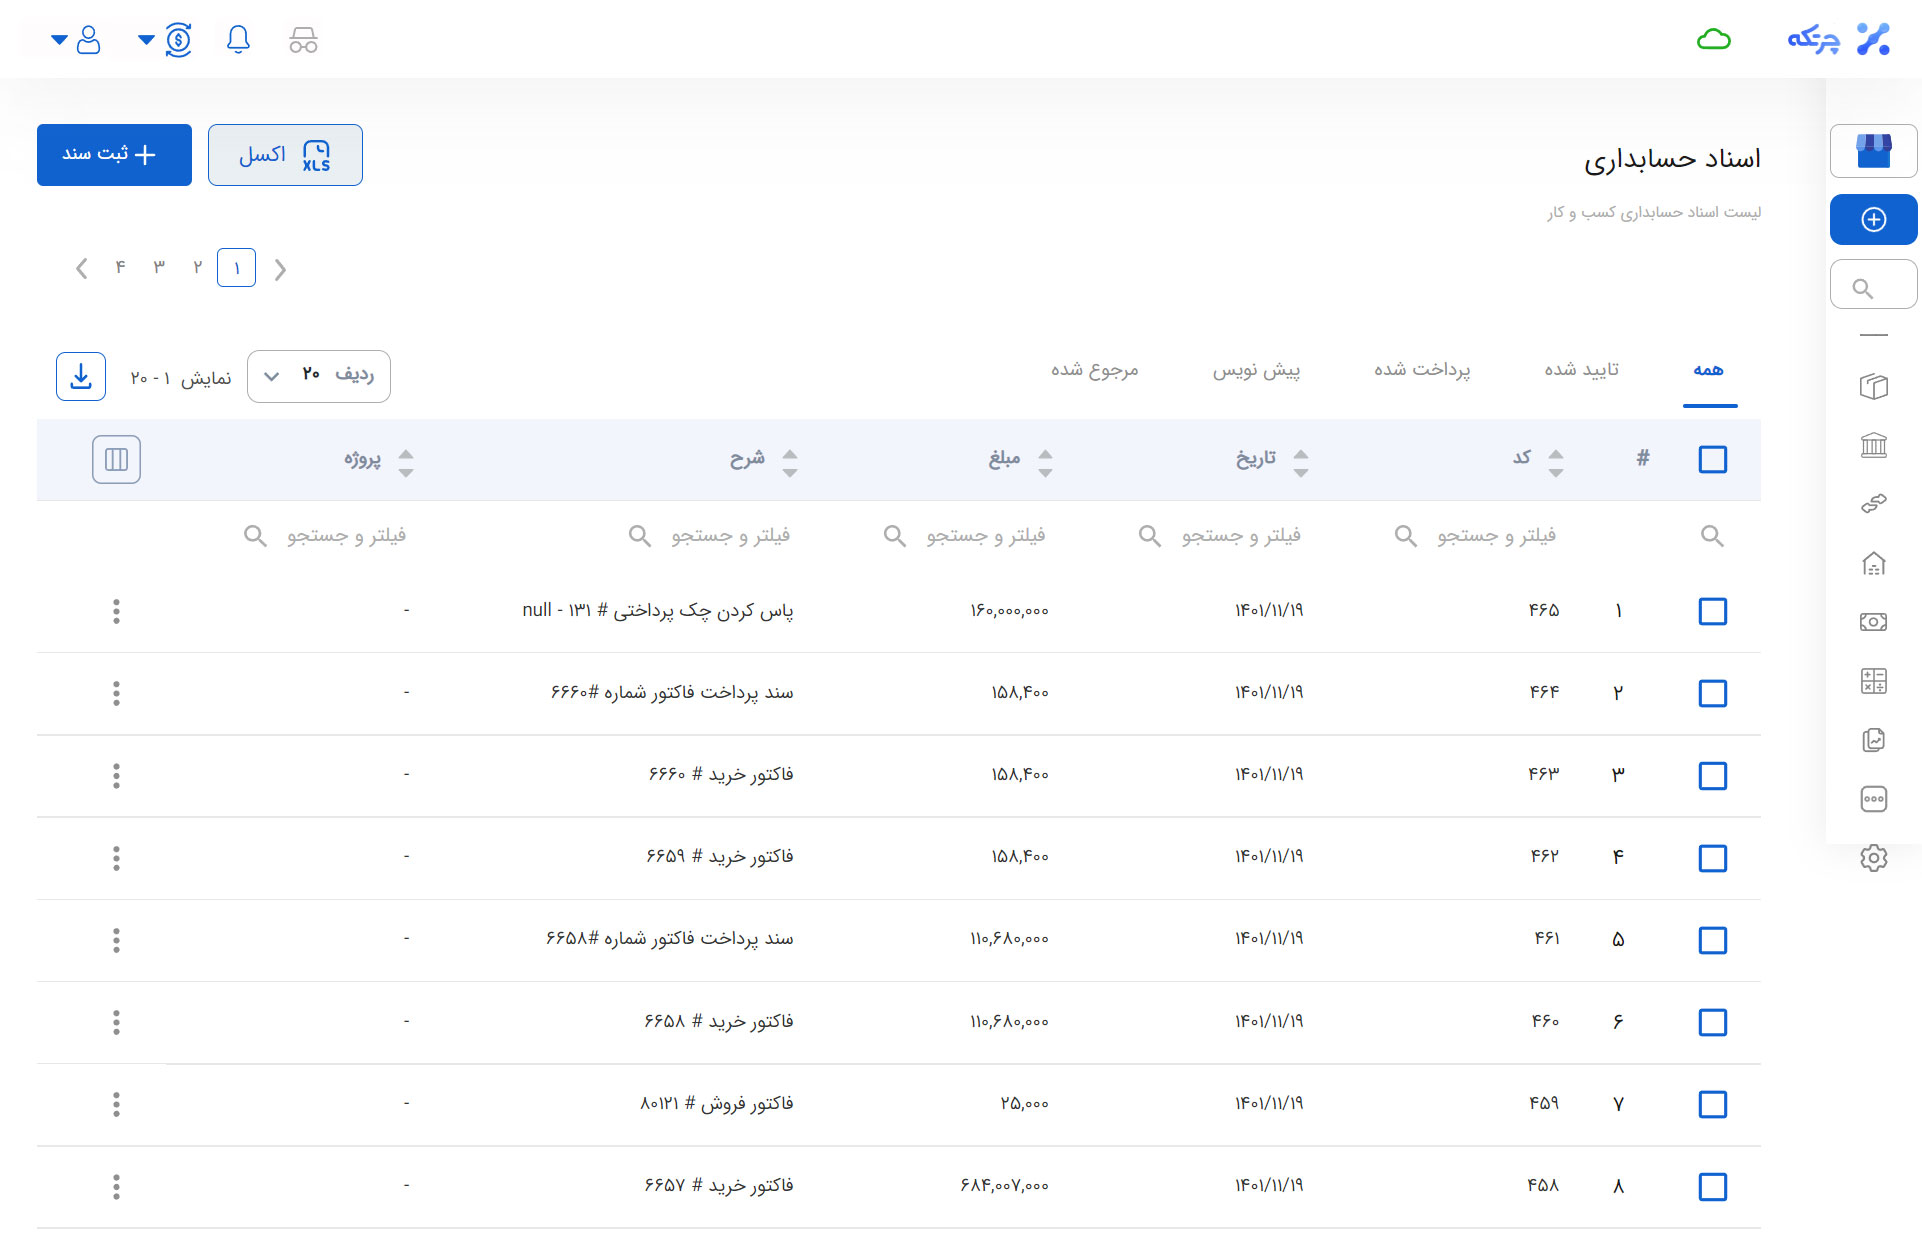The height and width of the screenshot is (1237, 1922).
Task: Click the left pagination arrow
Action: (82, 268)
